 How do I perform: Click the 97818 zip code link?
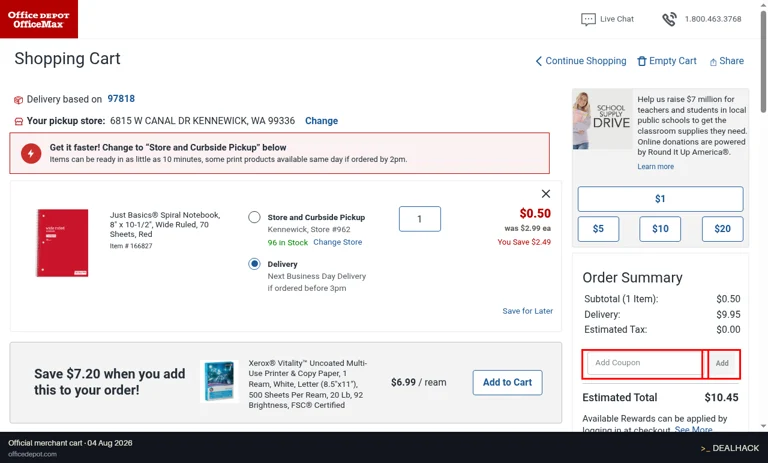121,99
